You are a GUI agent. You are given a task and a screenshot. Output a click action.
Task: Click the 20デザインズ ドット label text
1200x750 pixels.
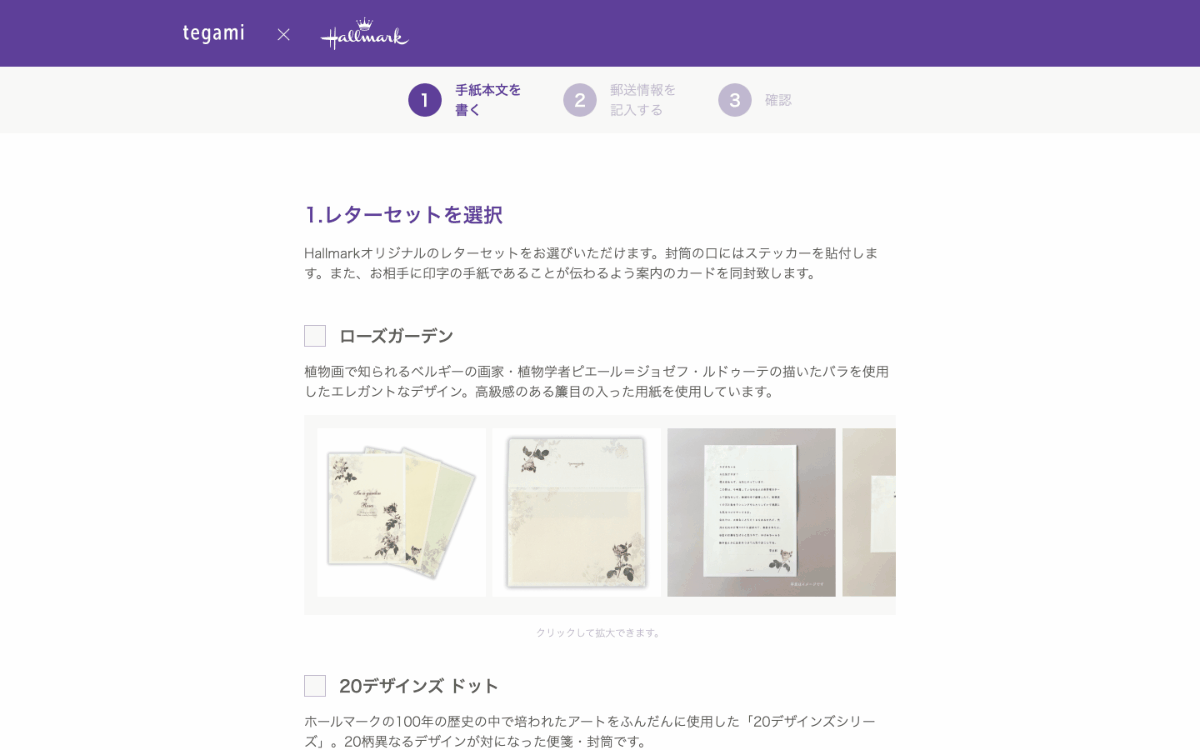click(x=419, y=686)
